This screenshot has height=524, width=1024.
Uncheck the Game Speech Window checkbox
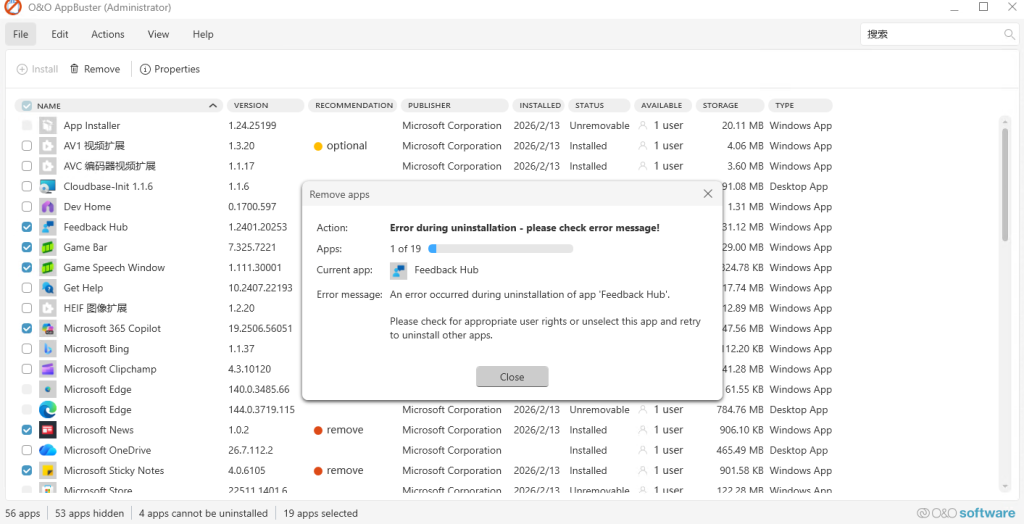click(x=27, y=268)
